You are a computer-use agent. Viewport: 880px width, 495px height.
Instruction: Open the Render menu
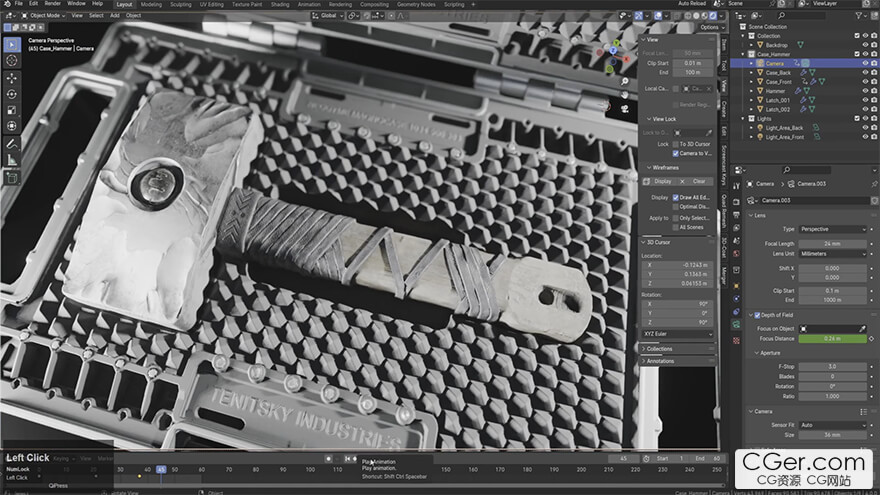coord(52,4)
